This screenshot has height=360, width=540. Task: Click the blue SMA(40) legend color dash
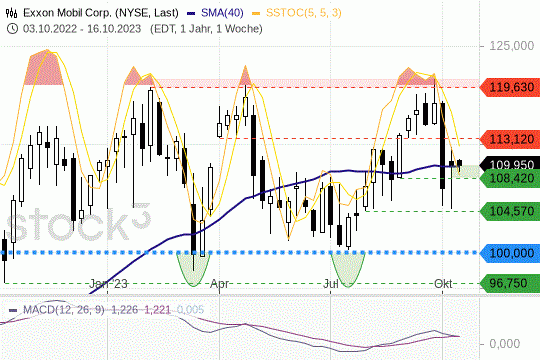pos(191,13)
